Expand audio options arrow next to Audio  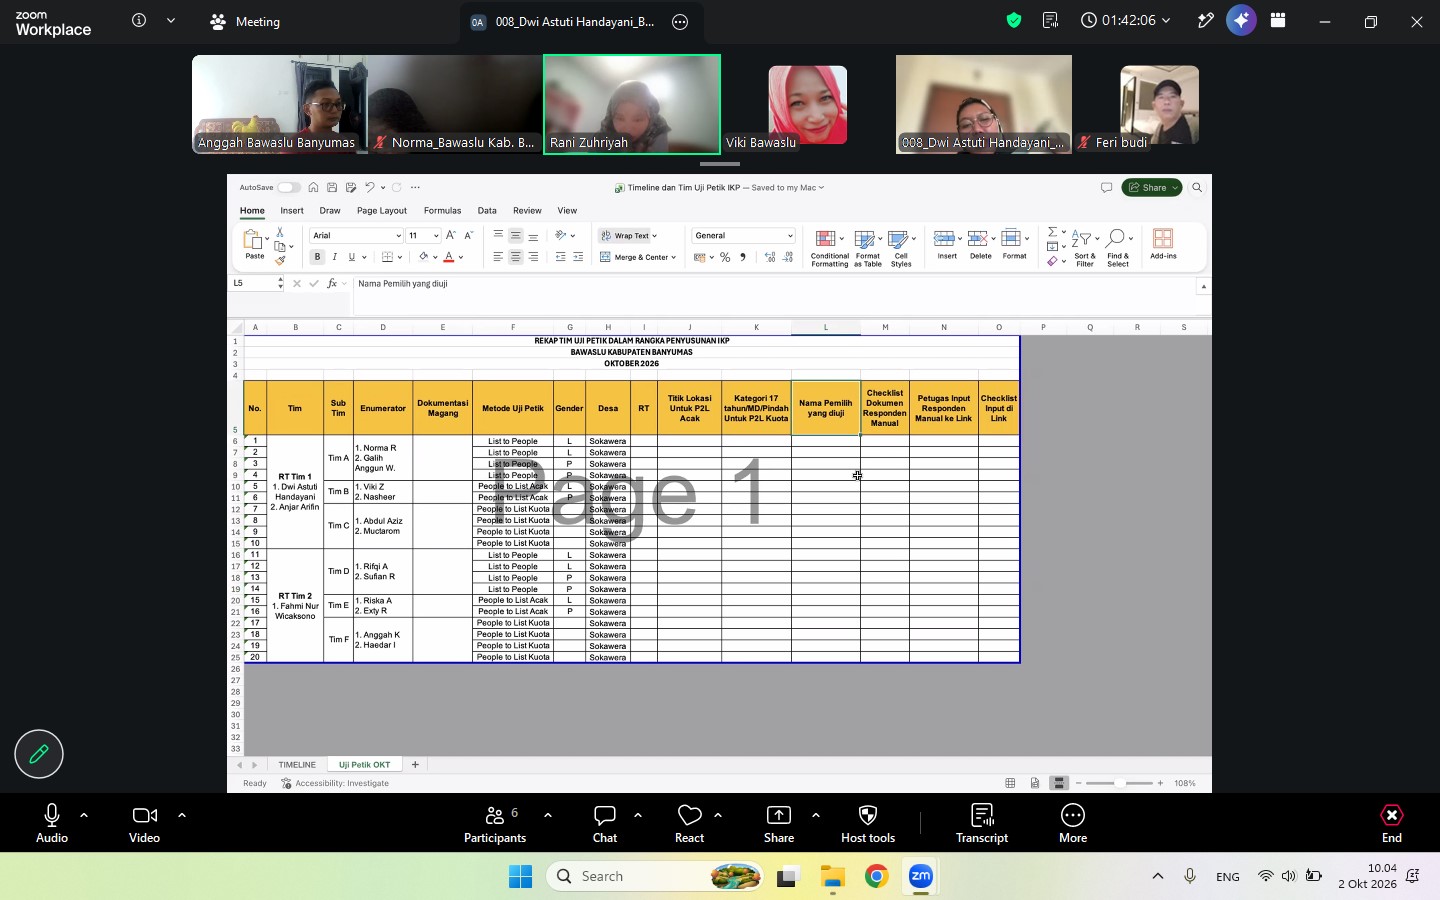(x=84, y=815)
